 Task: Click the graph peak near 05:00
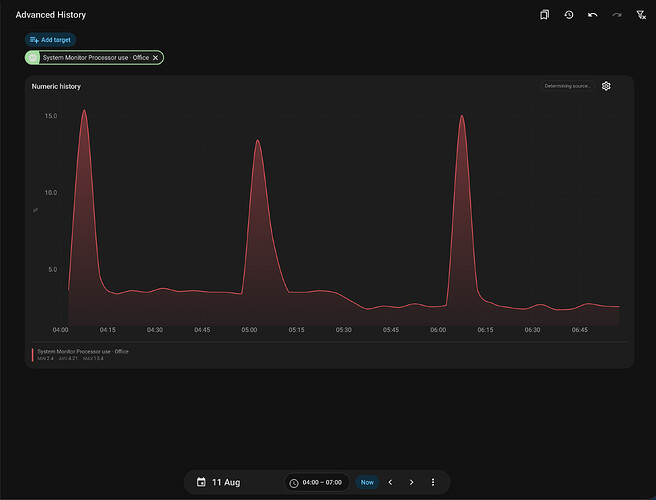257,141
